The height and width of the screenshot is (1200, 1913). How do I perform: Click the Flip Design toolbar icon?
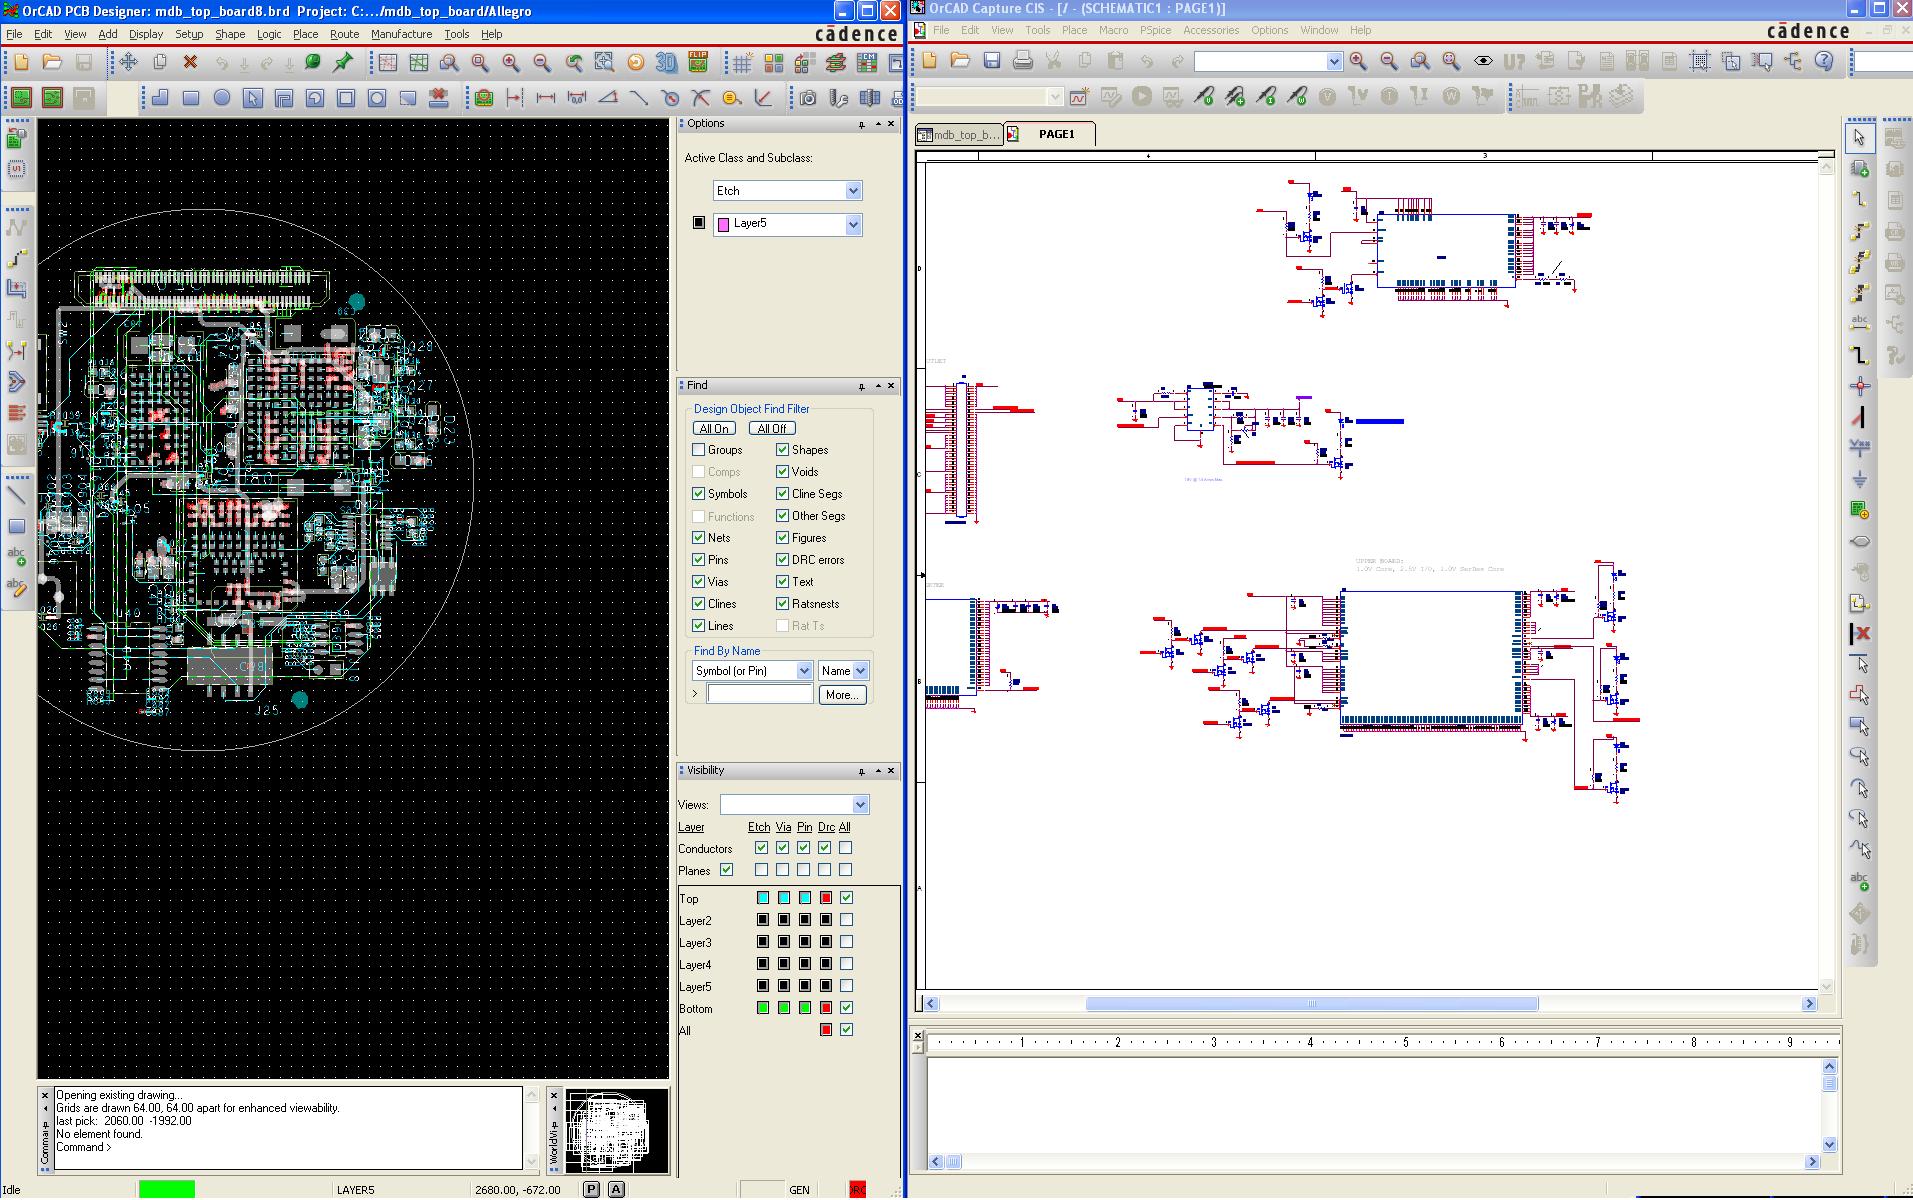(698, 63)
